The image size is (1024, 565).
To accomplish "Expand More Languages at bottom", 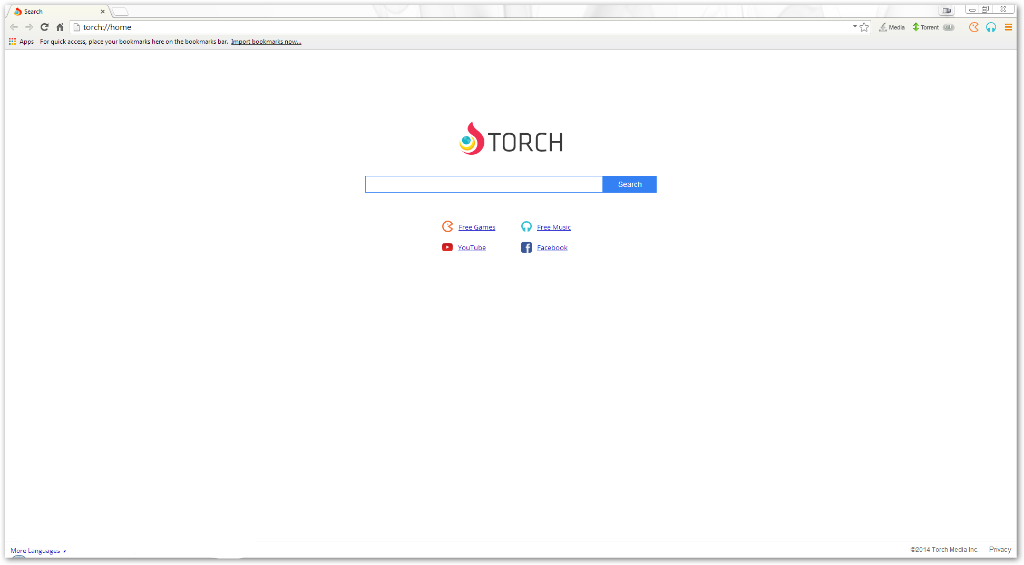I will (x=39, y=551).
